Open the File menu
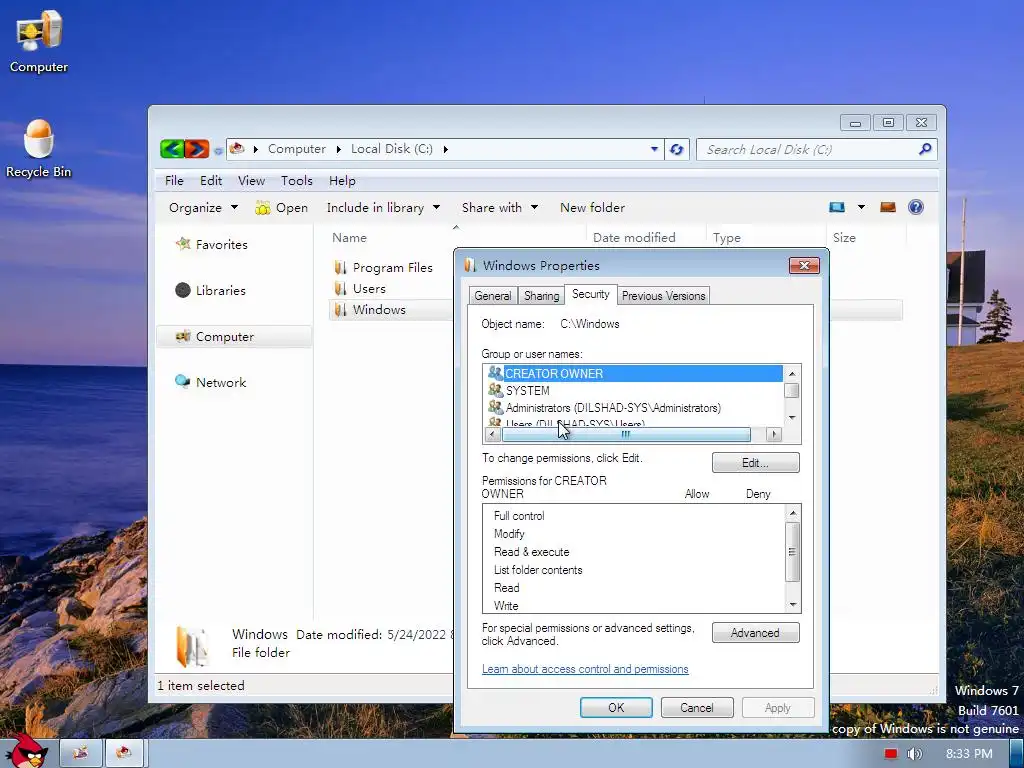This screenshot has height=768, width=1024. tap(174, 180)
